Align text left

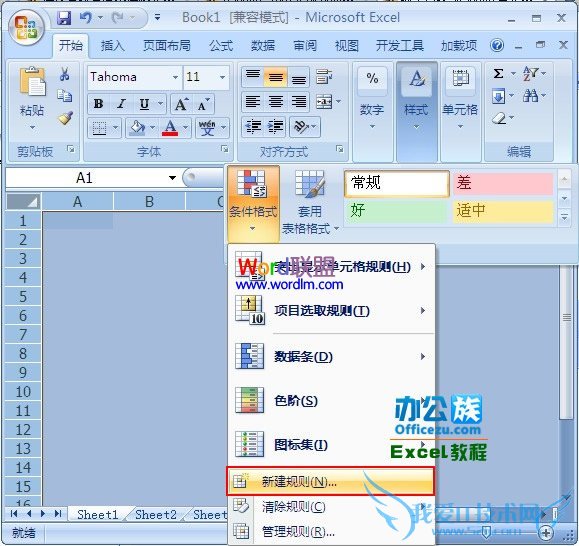[x=253, y=101]
